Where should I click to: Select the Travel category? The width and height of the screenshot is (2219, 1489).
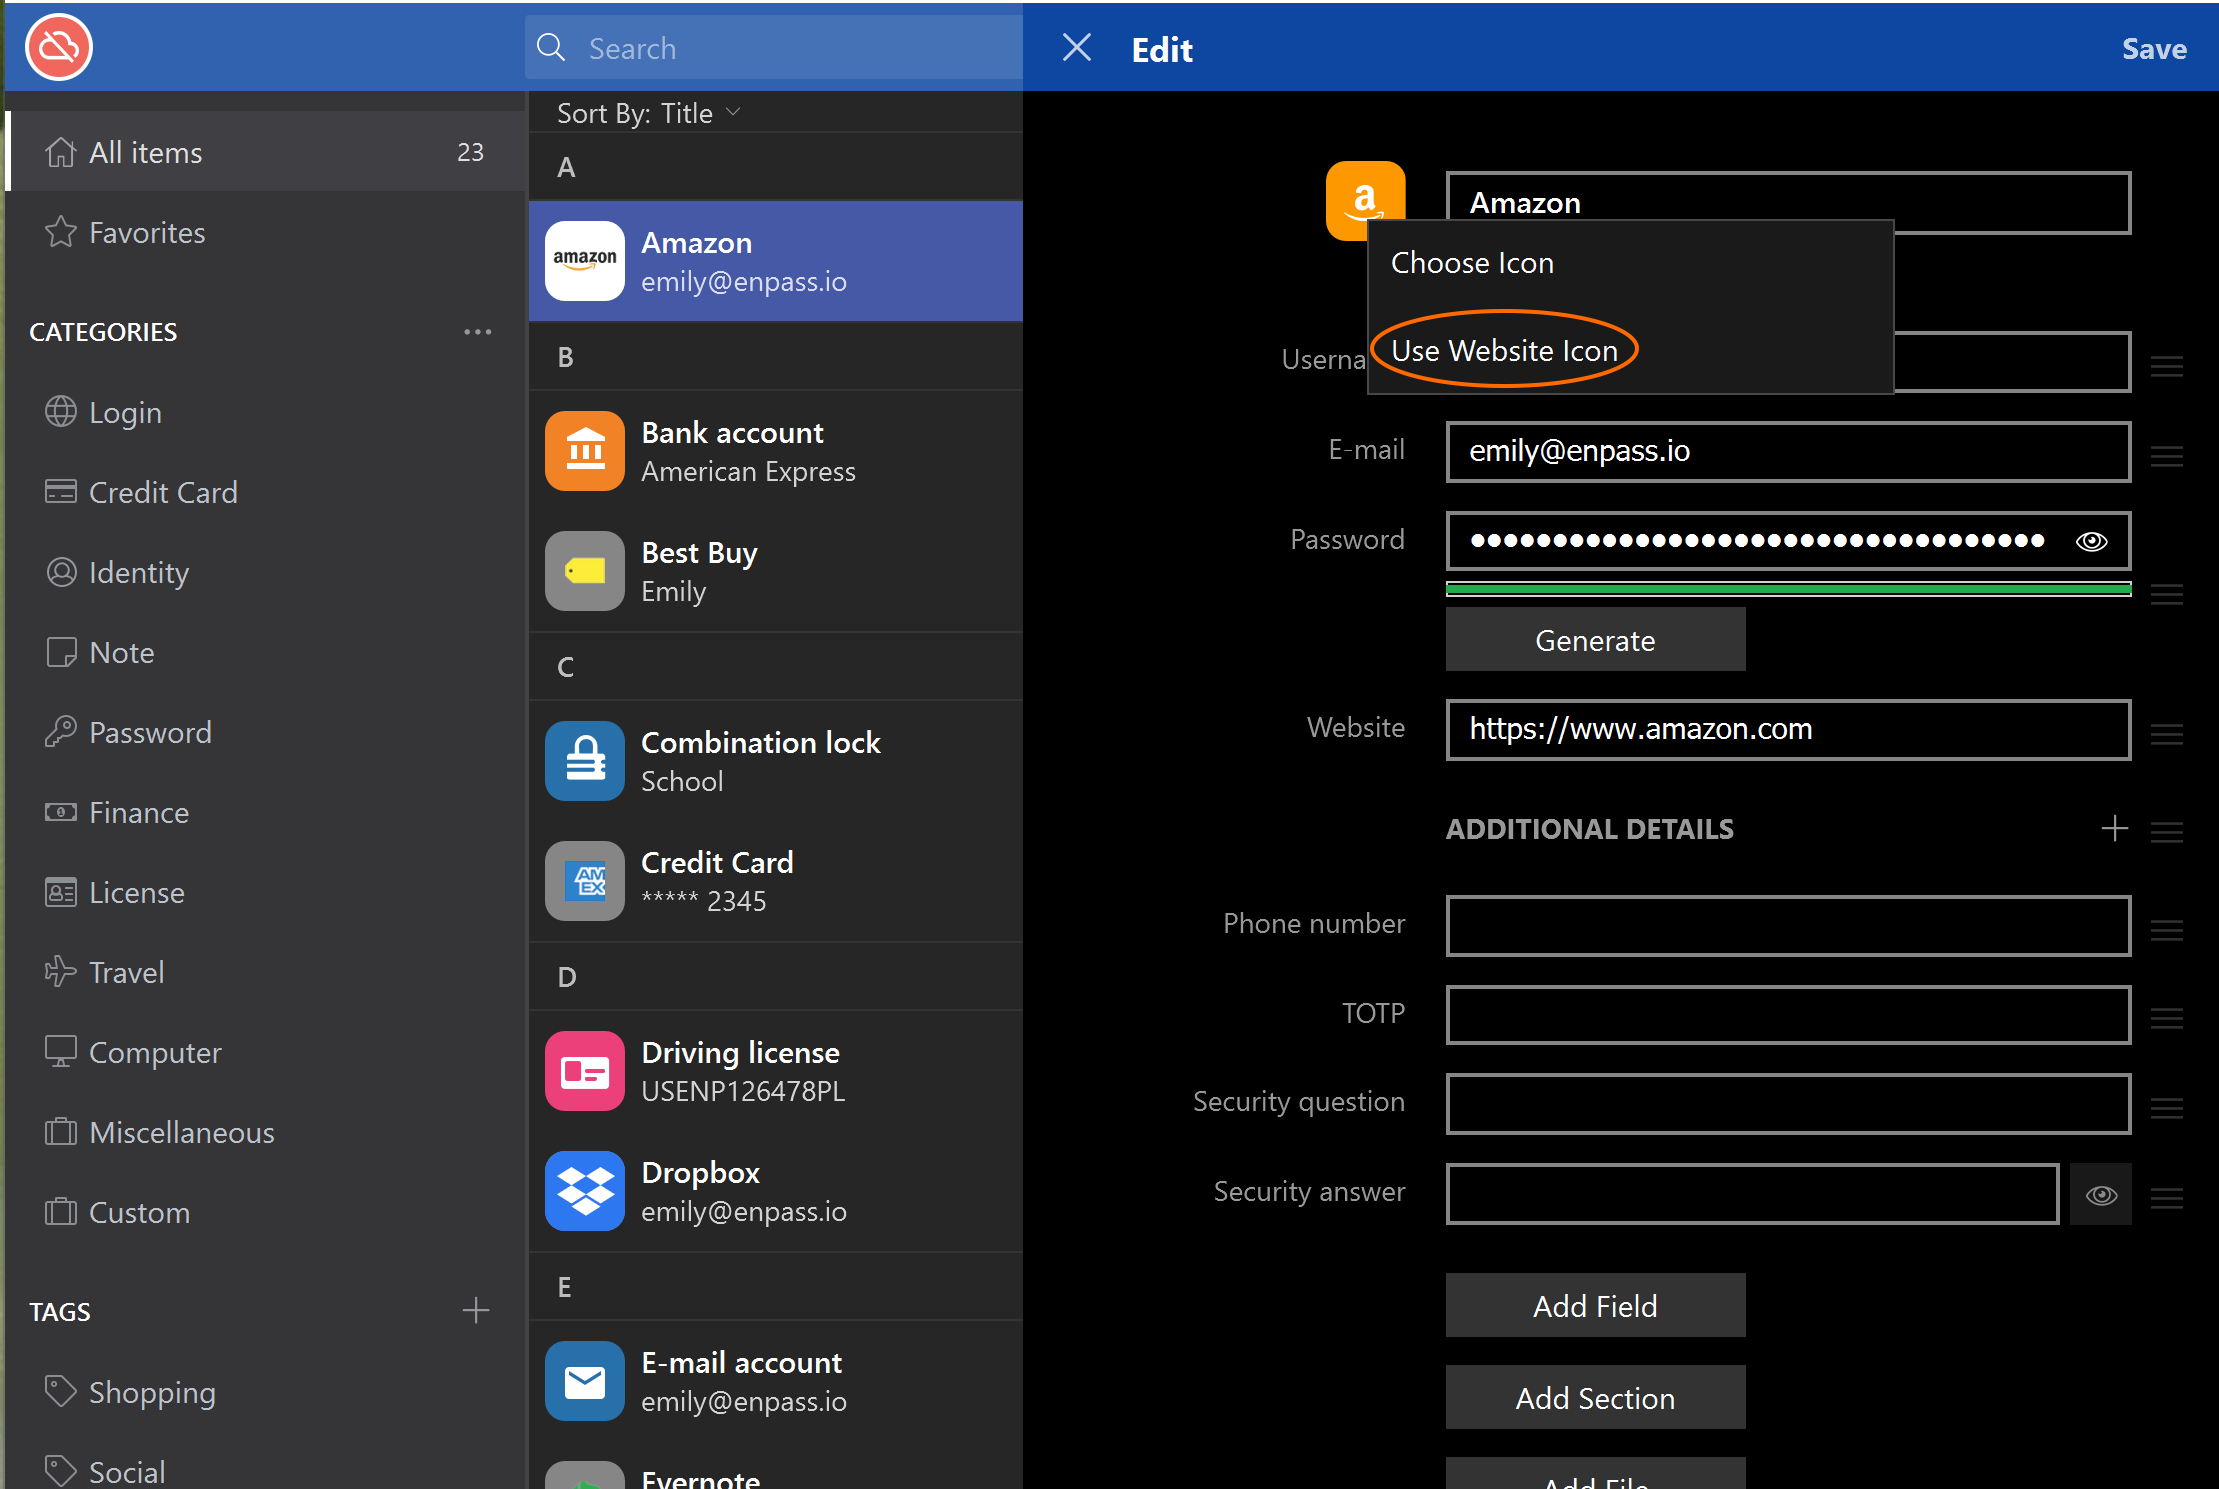pyautogui.click(x=265, y=972)
